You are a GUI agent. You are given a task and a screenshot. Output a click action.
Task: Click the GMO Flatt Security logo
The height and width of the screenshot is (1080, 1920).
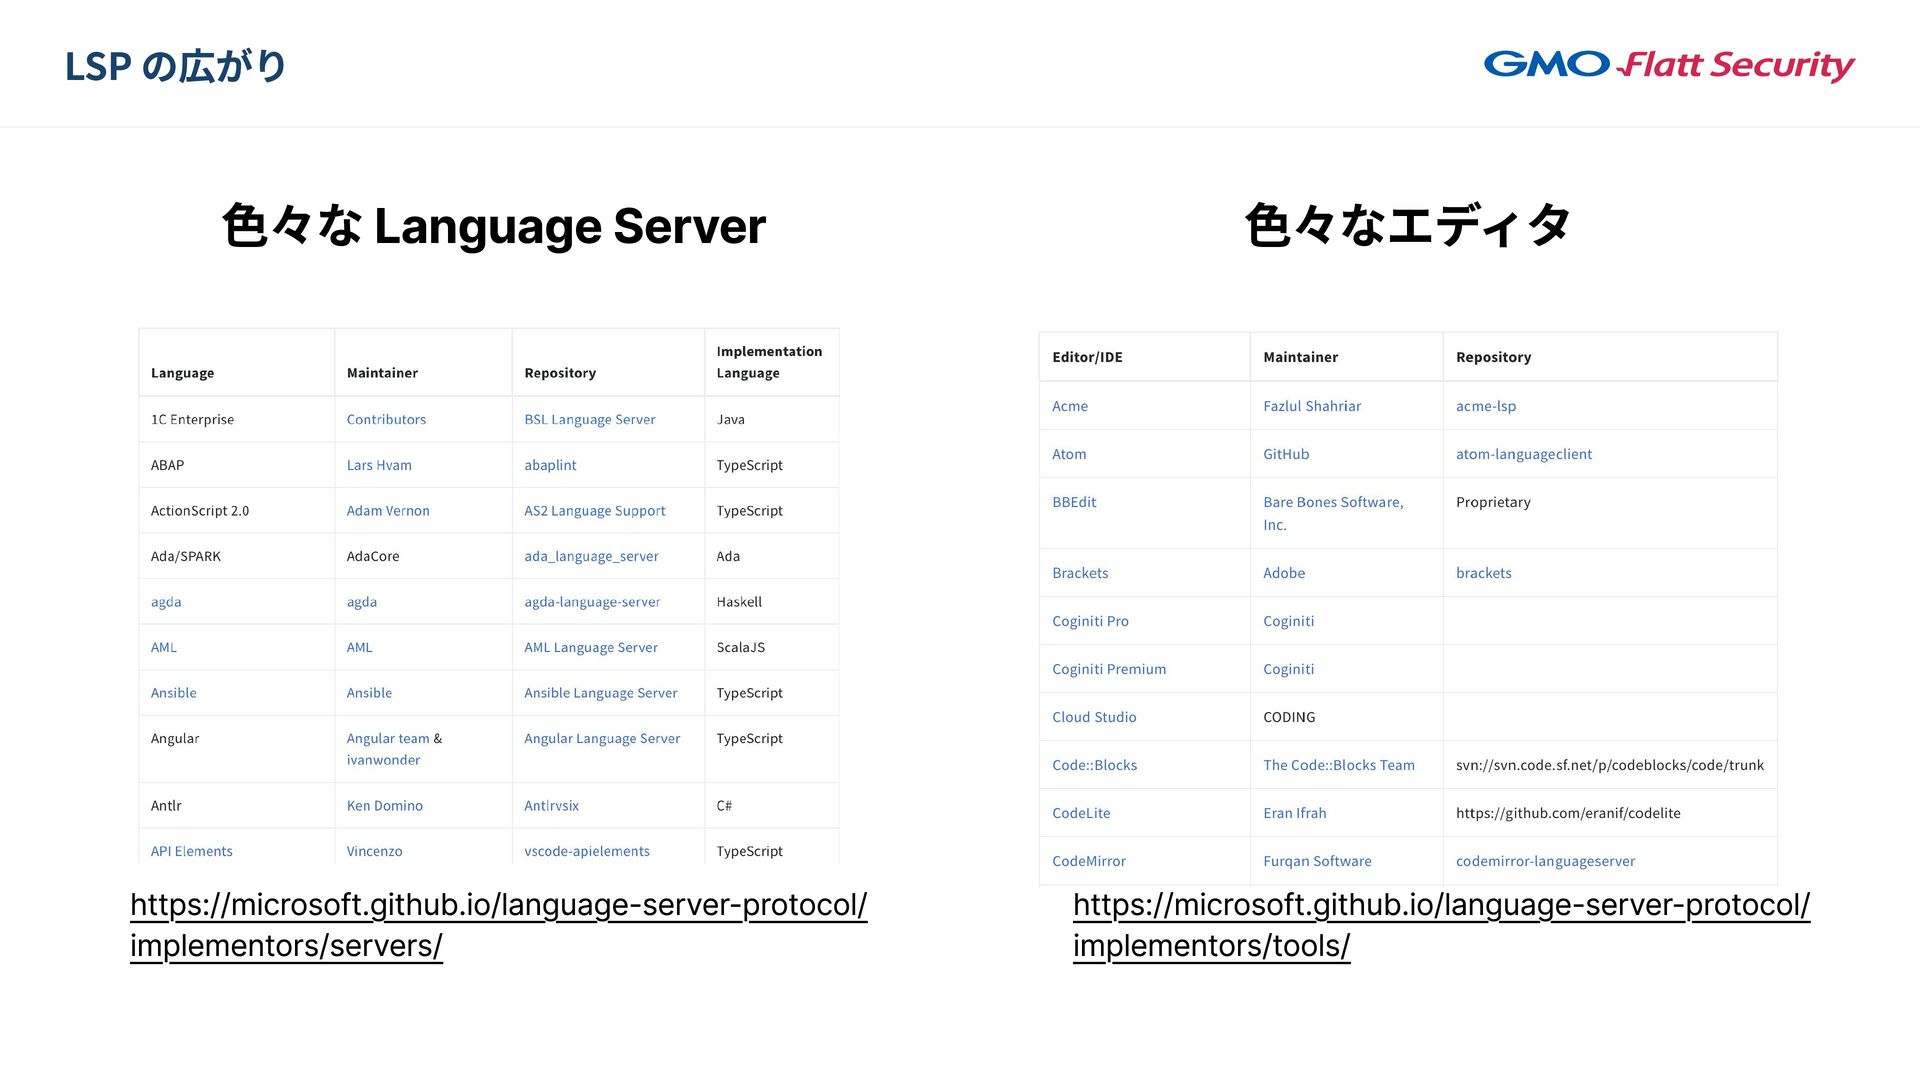point(1668,65)
